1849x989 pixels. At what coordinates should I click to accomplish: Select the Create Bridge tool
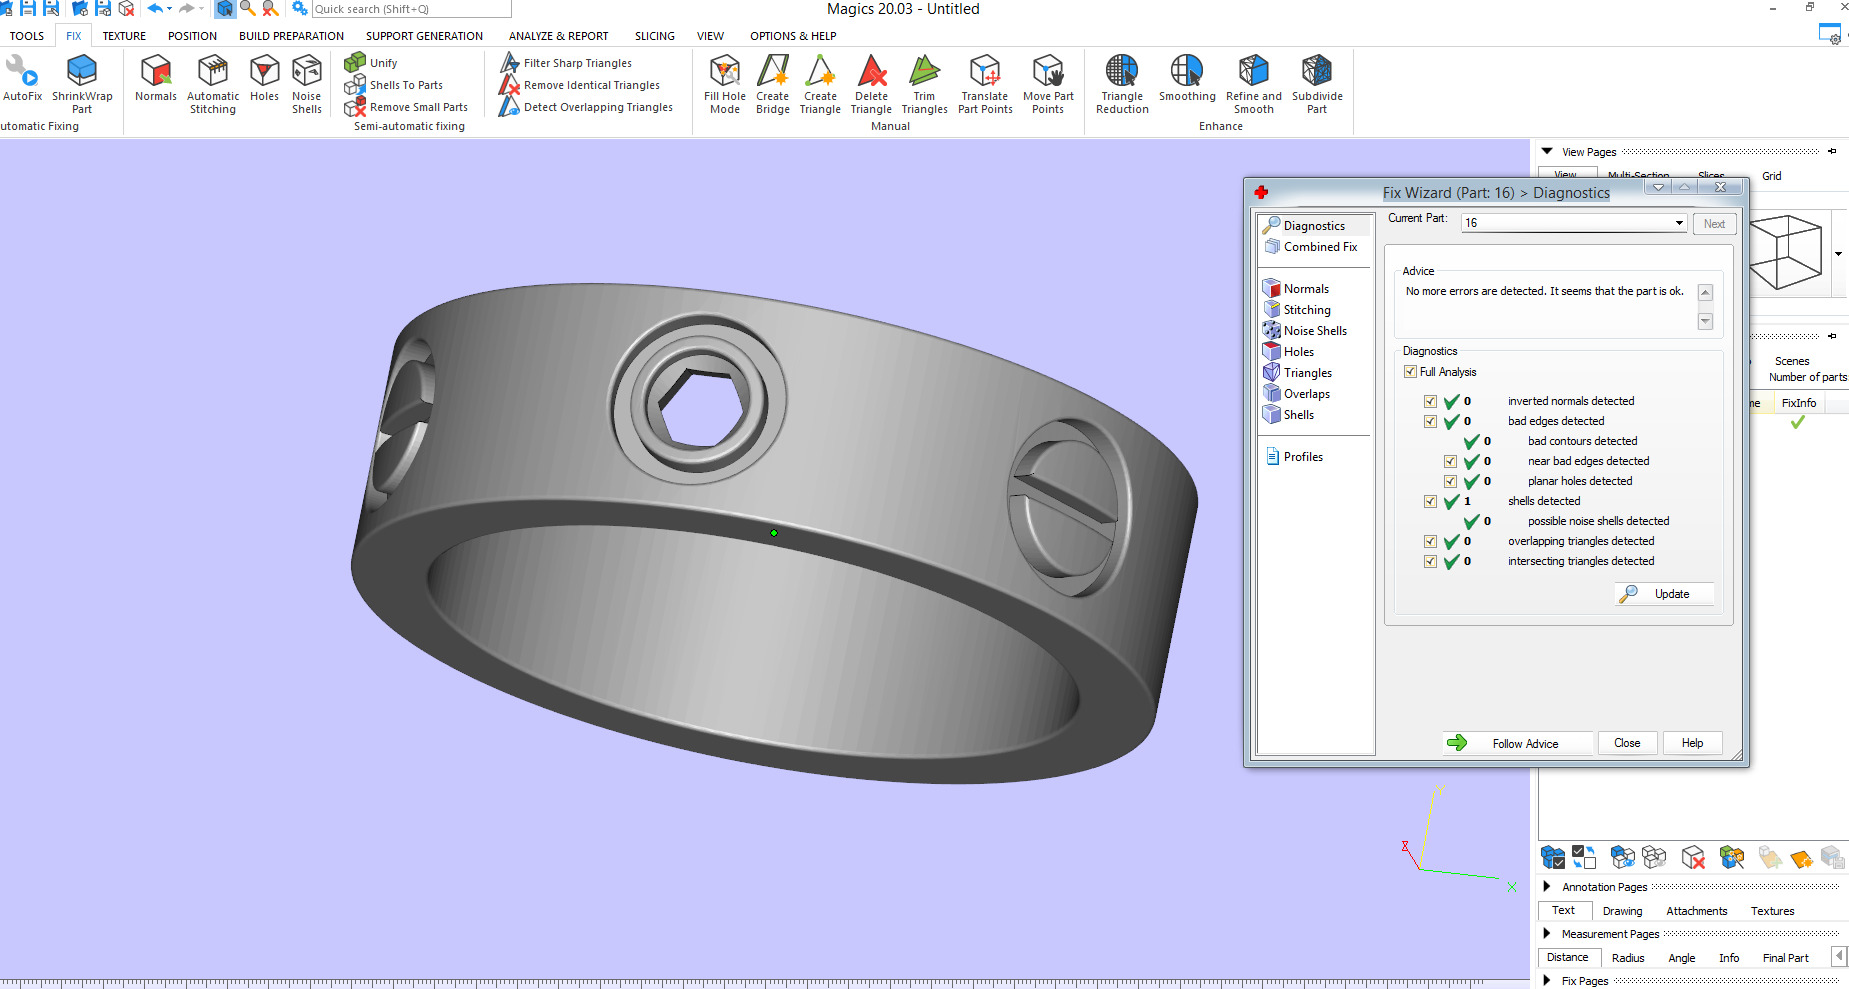click(x=773, y=84)
